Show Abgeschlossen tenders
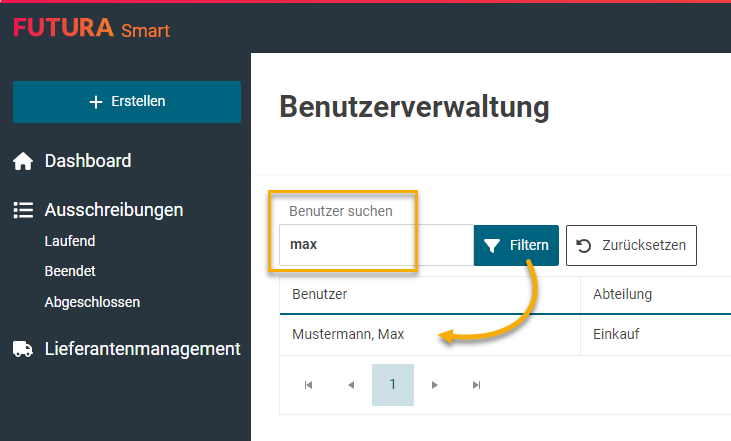Image resolution: width=731 pixels, height=441 pixels. 92,301
